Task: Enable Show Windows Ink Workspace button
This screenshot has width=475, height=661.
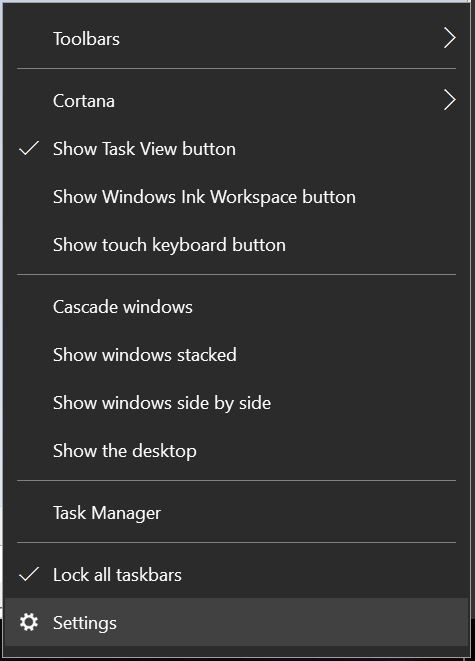Action: coord(236,196)
